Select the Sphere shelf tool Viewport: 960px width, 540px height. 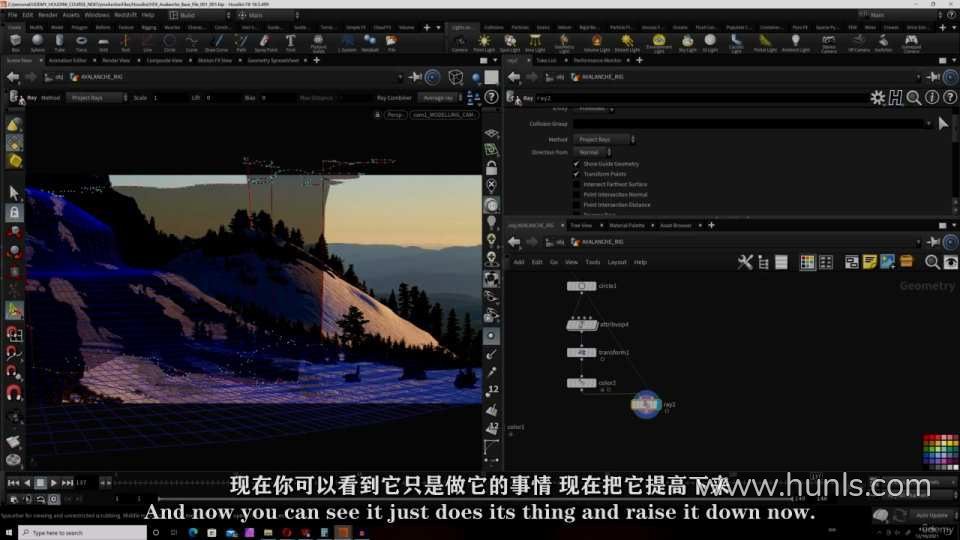[x=37, y=42]
